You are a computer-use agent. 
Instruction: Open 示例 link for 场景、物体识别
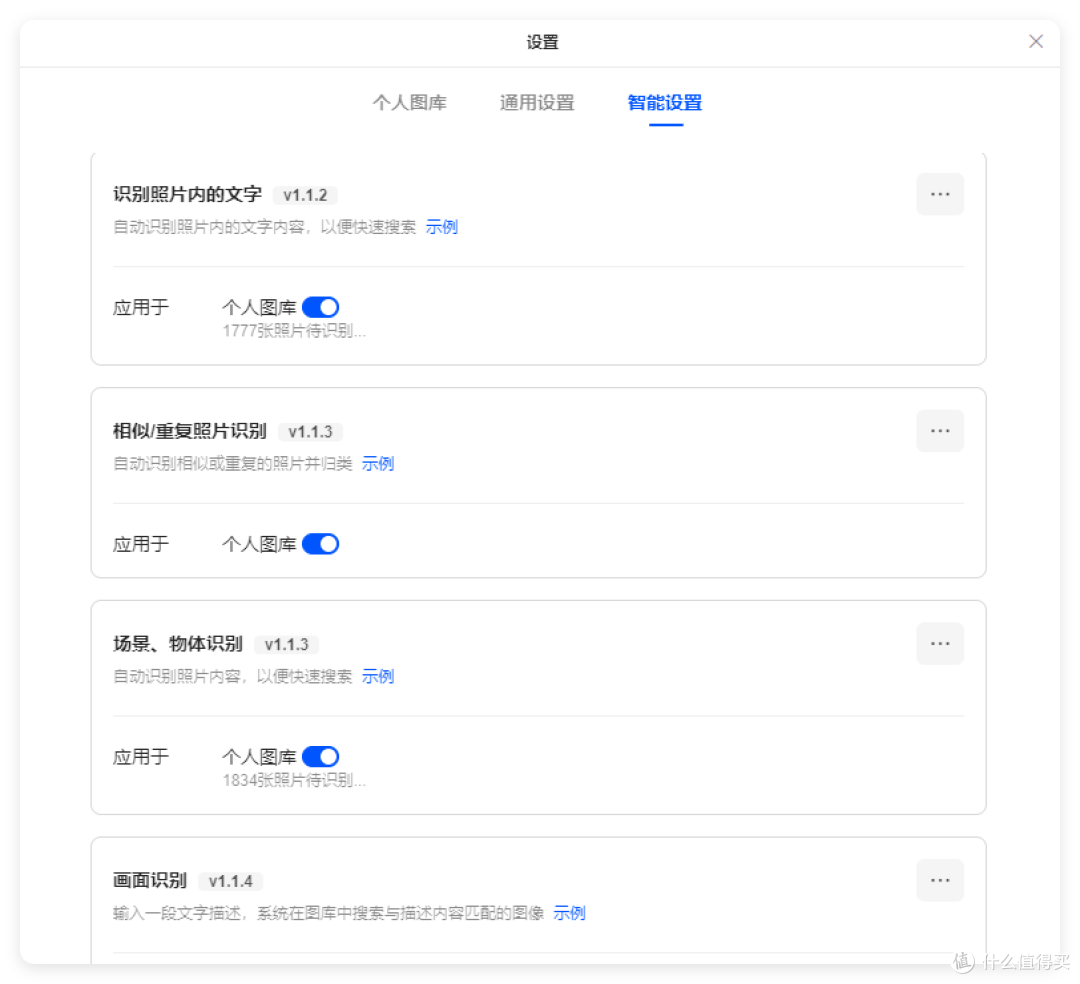377,676
